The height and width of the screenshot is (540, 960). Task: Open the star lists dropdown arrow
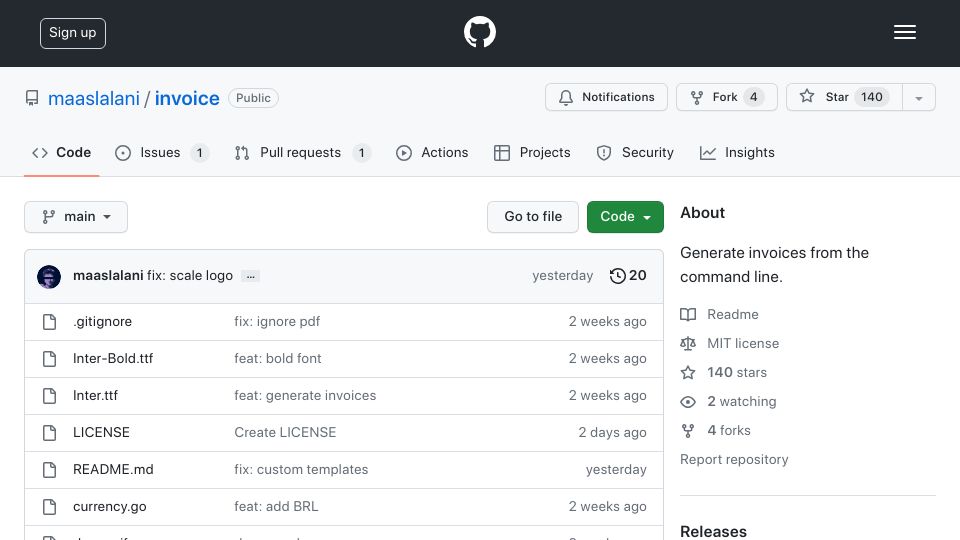point(919,97)
